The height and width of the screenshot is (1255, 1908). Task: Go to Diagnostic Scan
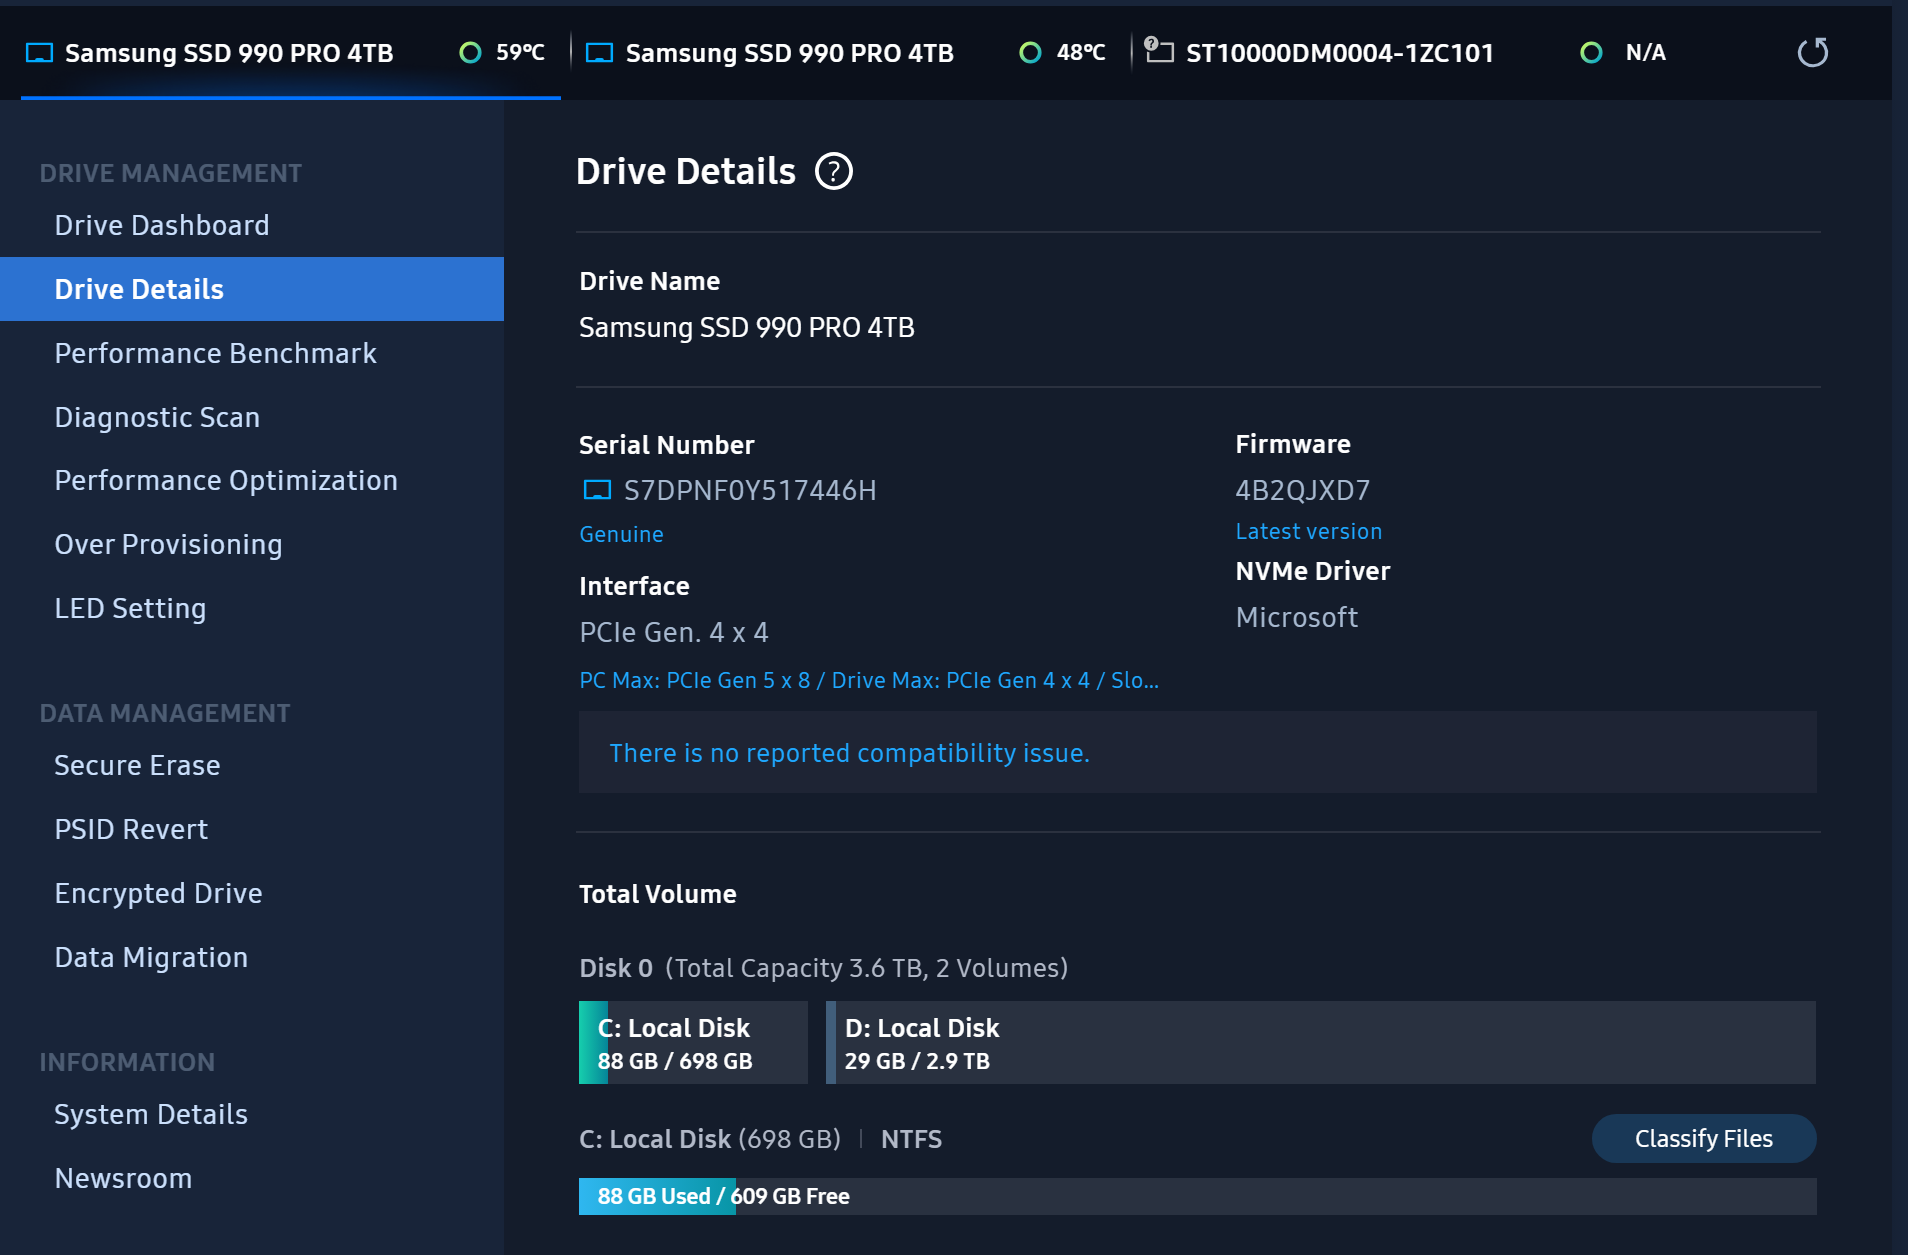tap(252, 417)
